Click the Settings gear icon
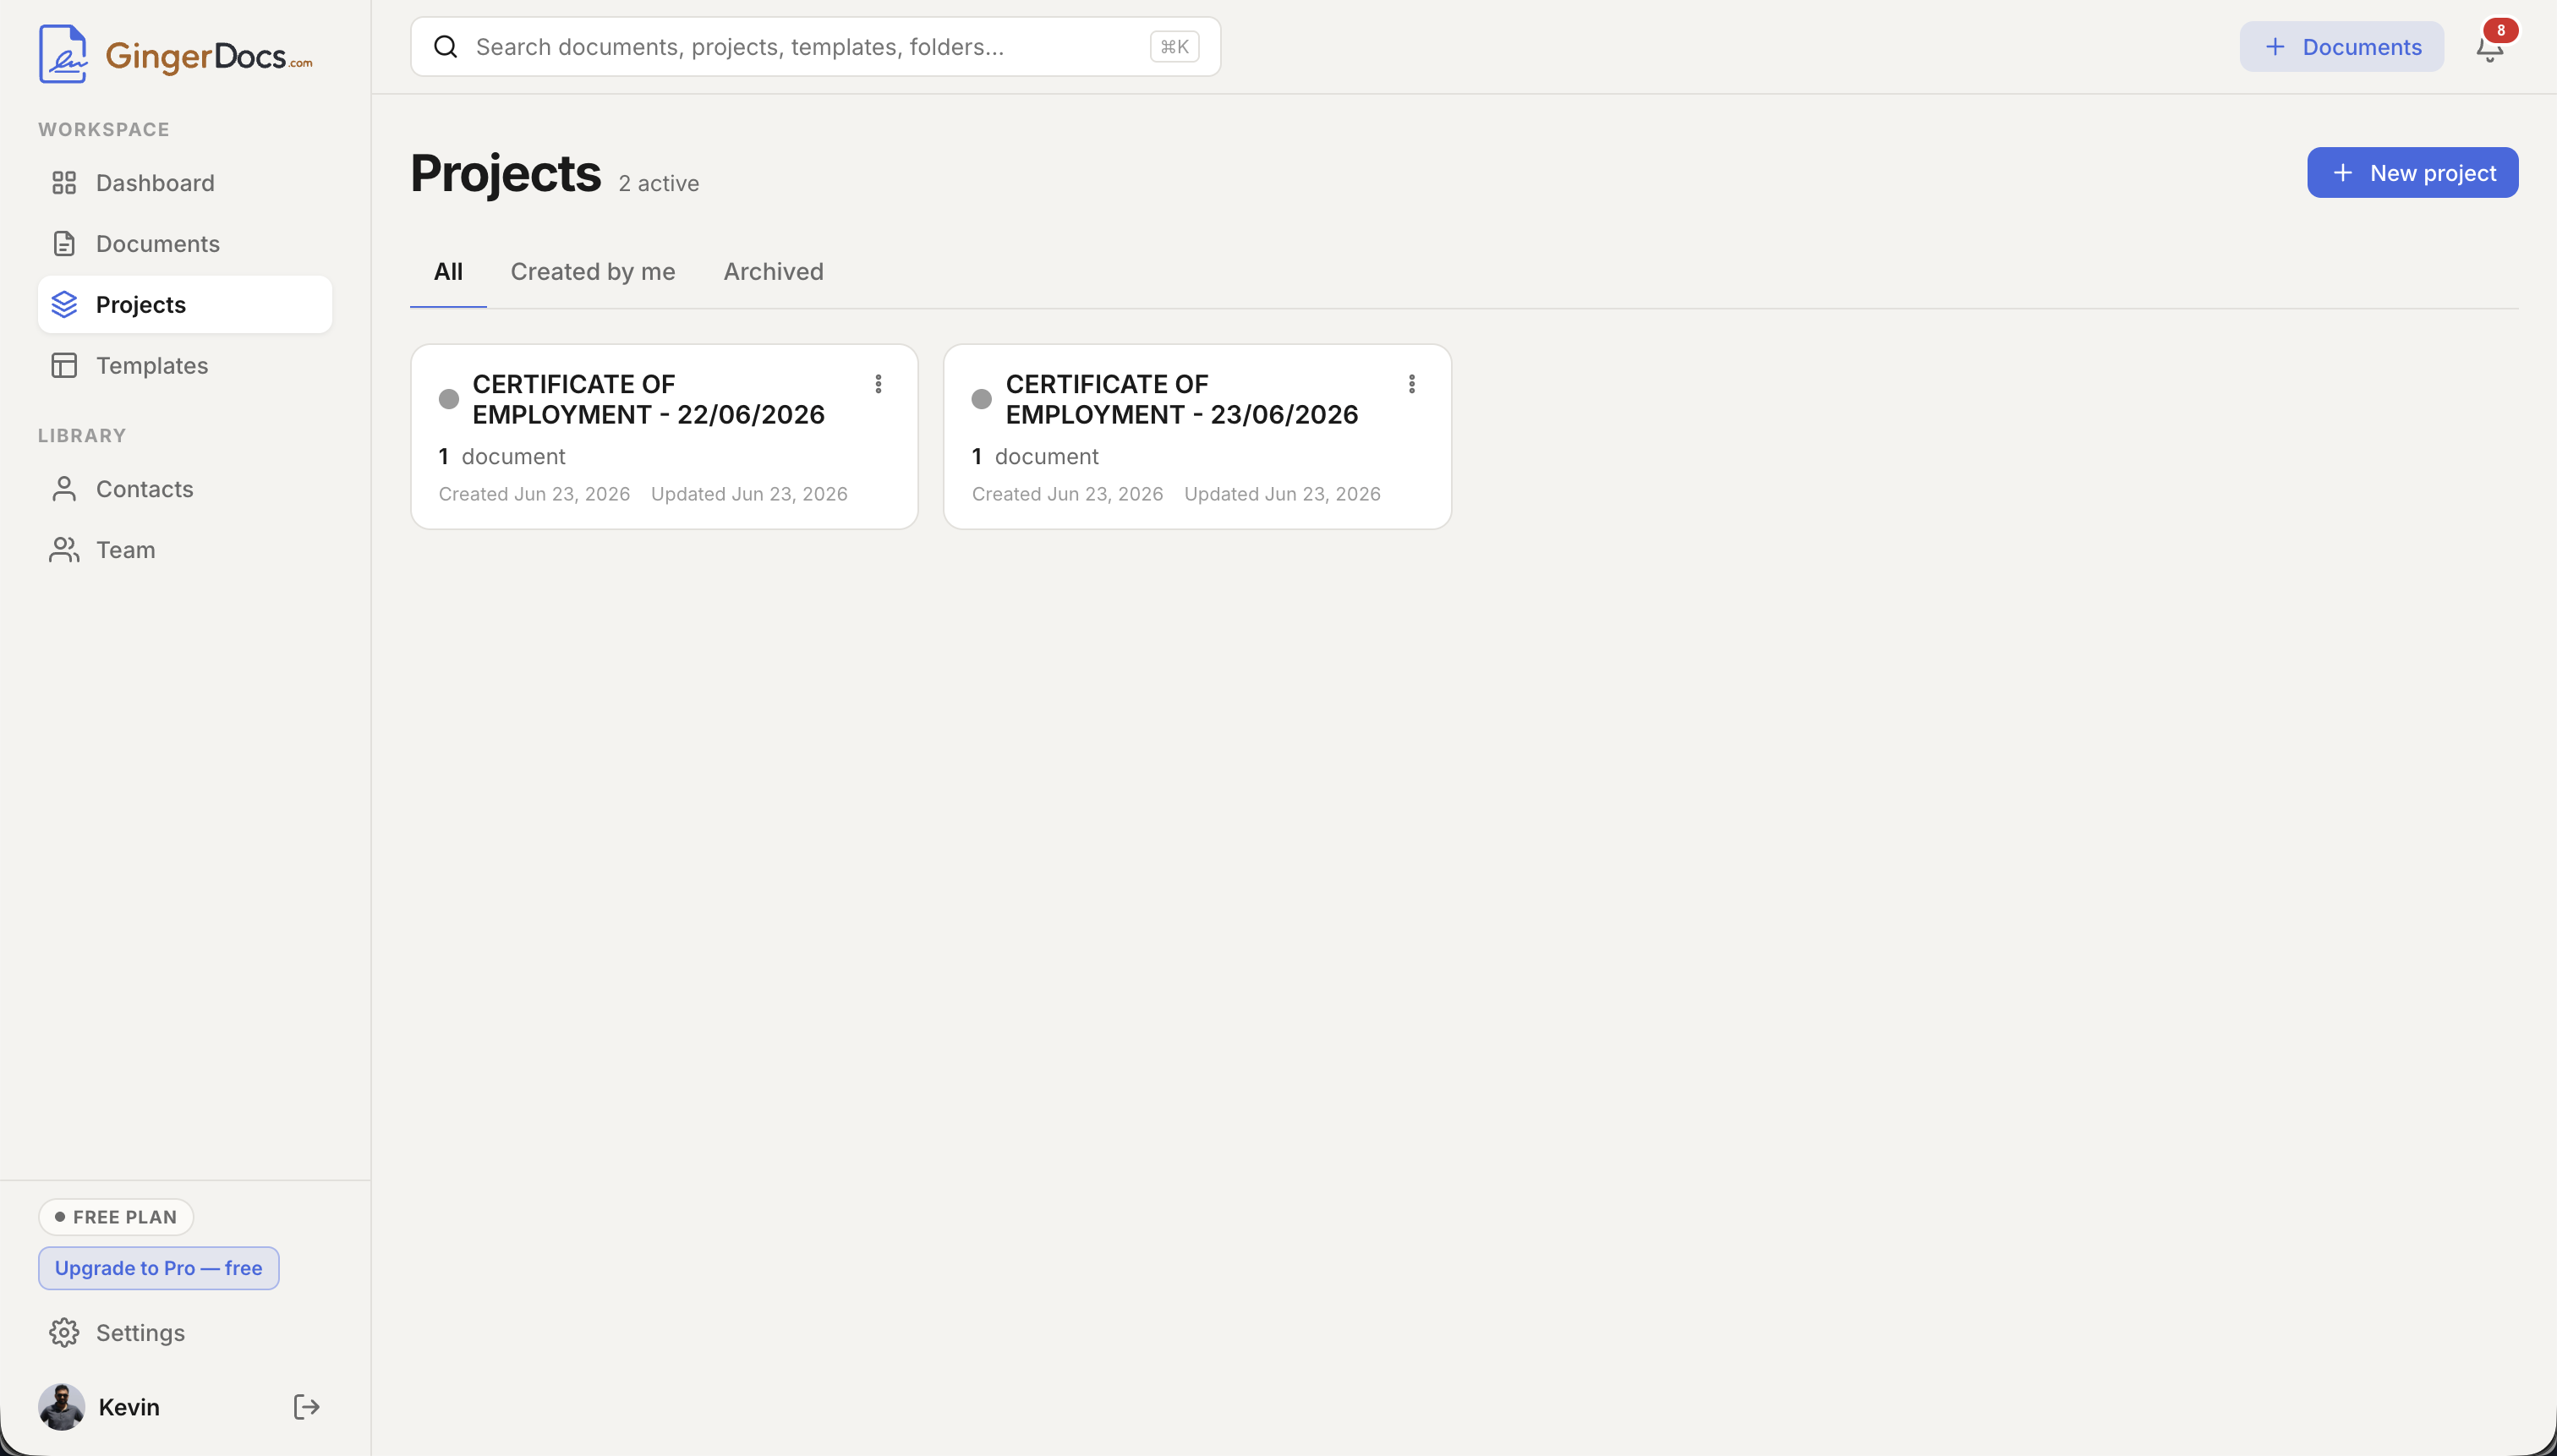 point(64,1333)
